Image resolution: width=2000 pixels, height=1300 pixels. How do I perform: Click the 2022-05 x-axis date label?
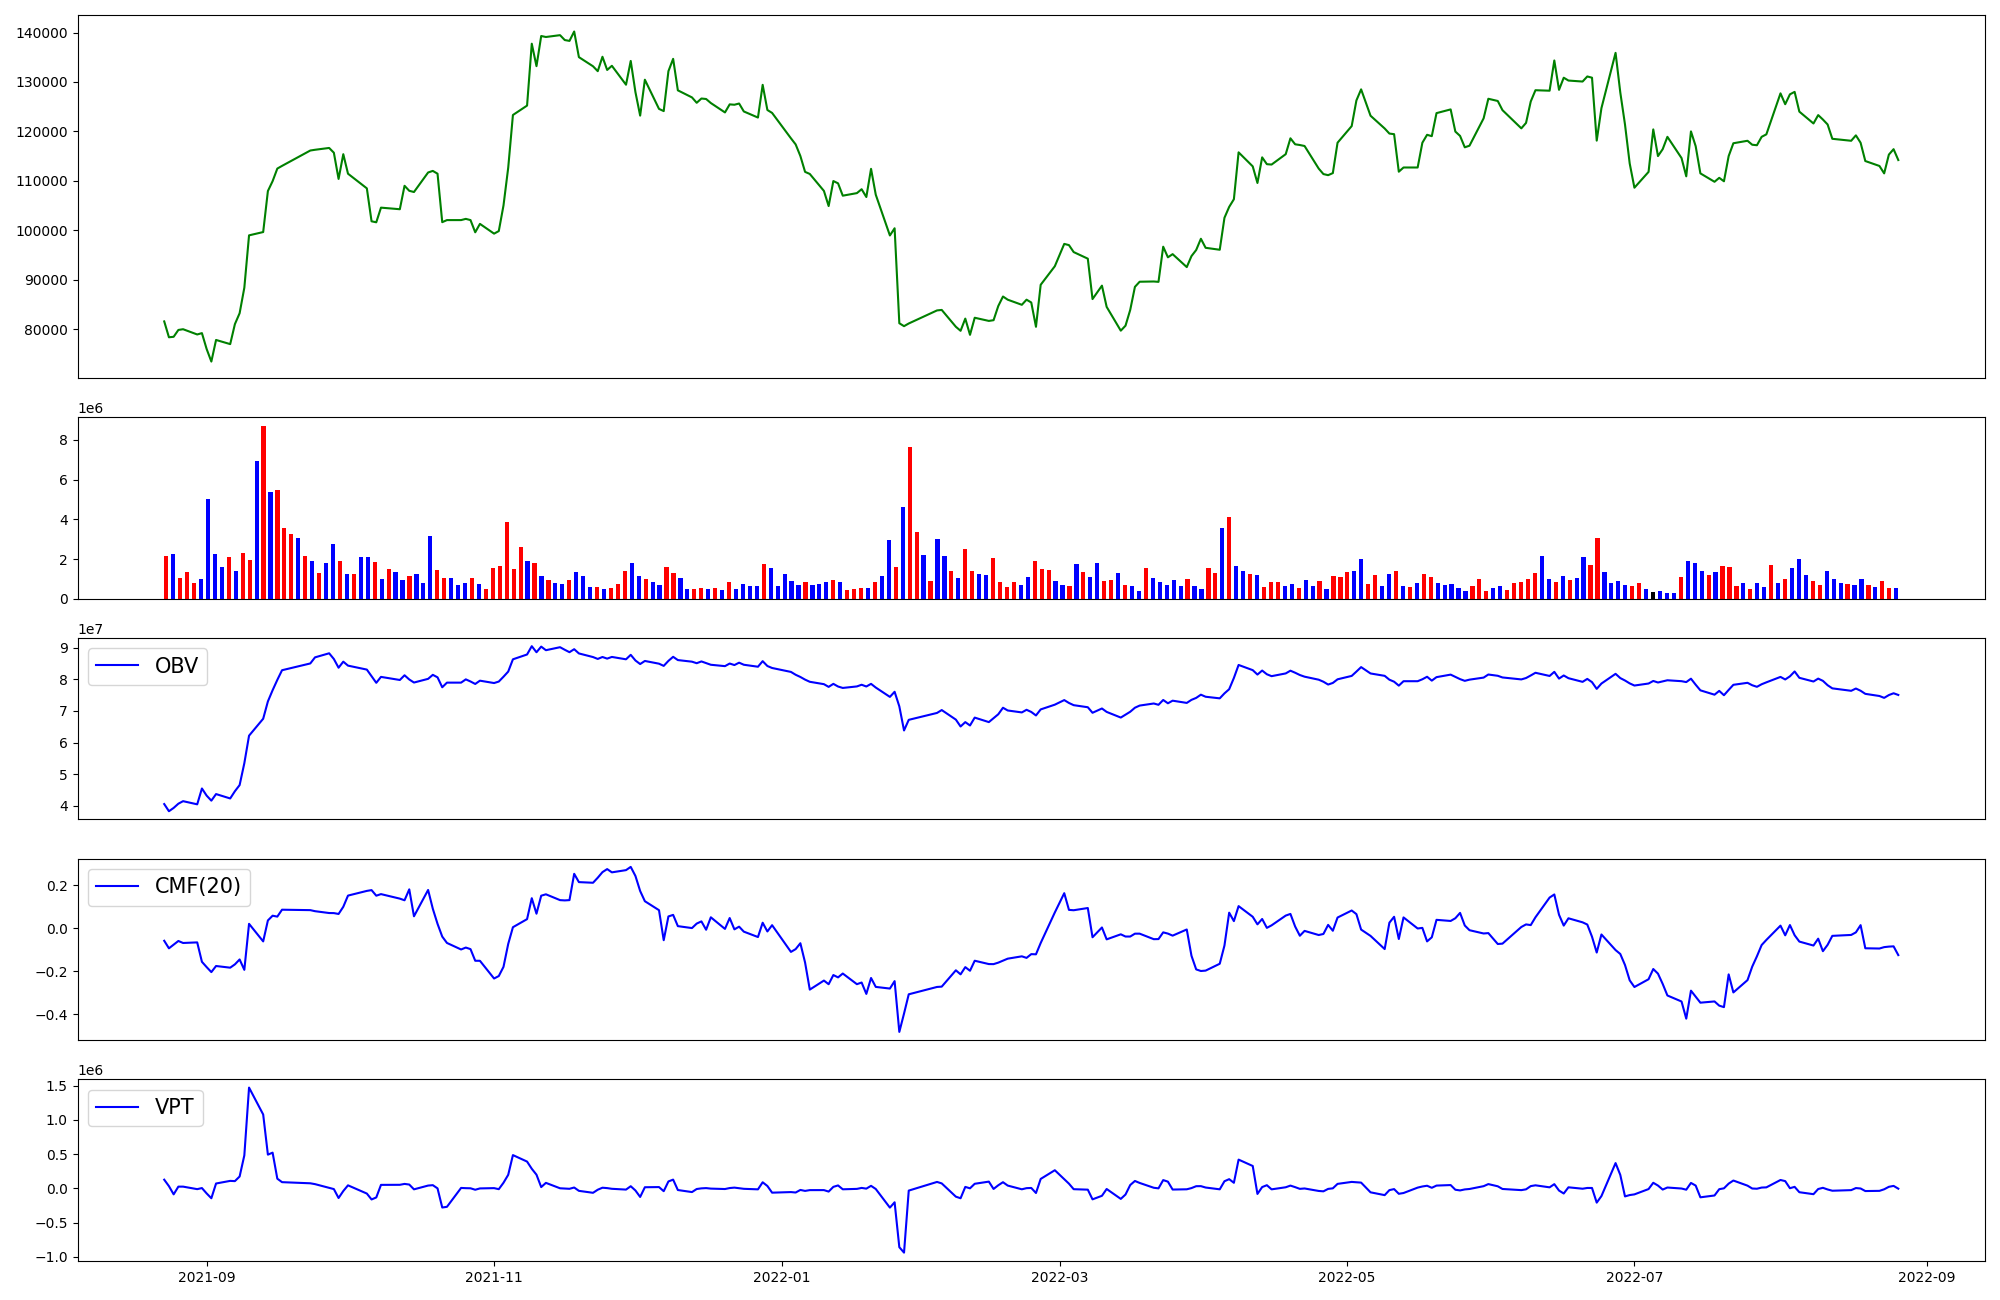1346,1277
